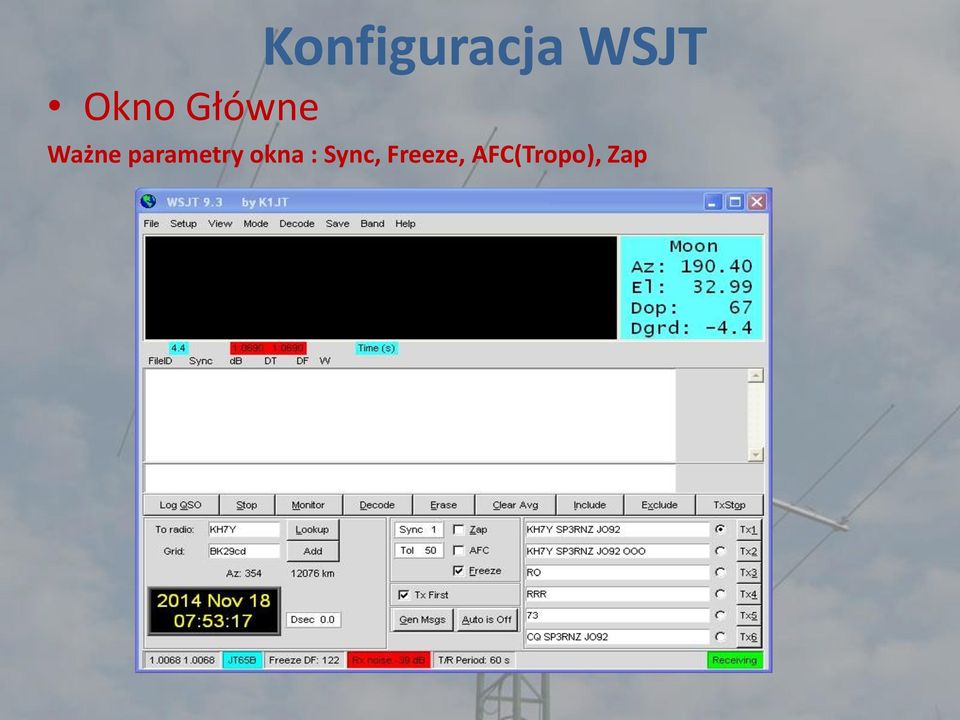Click the Add button

[312, 551]
